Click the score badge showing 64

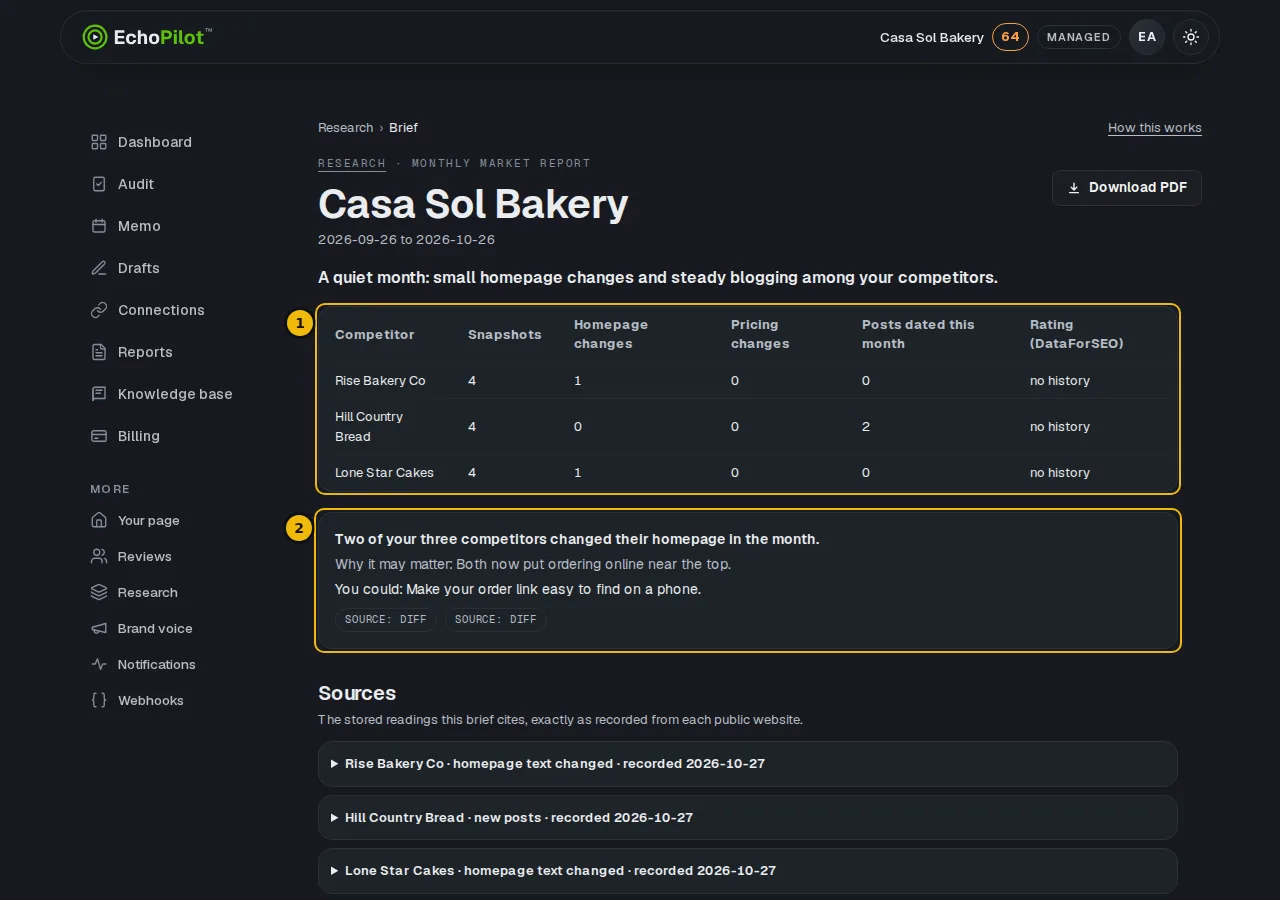coord(1010,37)
